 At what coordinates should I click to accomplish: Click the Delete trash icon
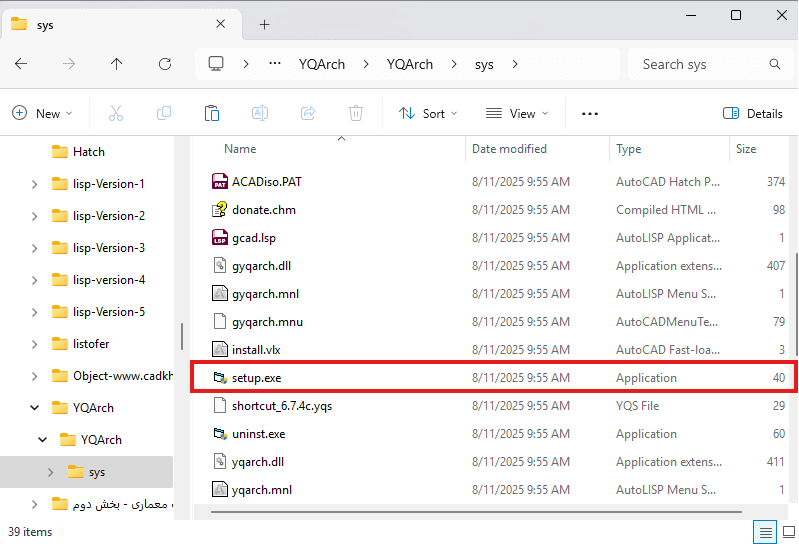[356, 113]
